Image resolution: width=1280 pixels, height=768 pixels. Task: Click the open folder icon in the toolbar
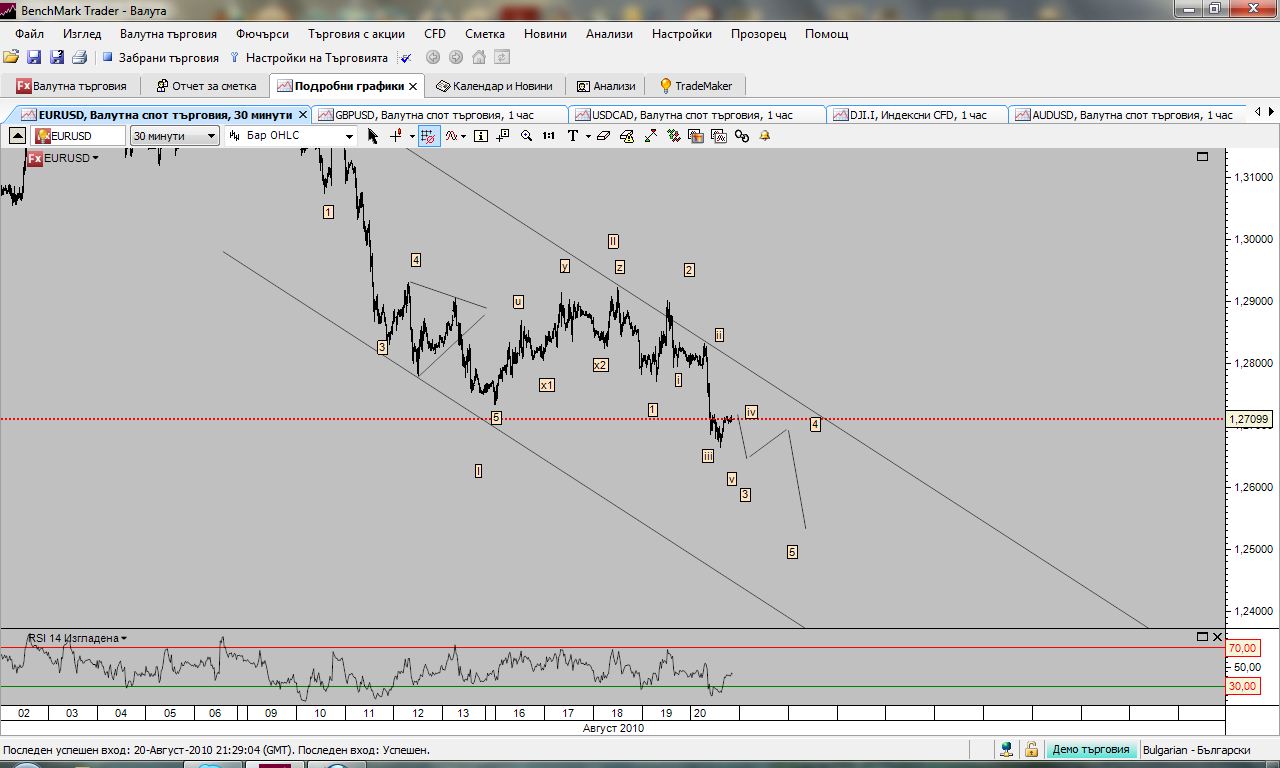pyautogui.click(x=11, y=58)
